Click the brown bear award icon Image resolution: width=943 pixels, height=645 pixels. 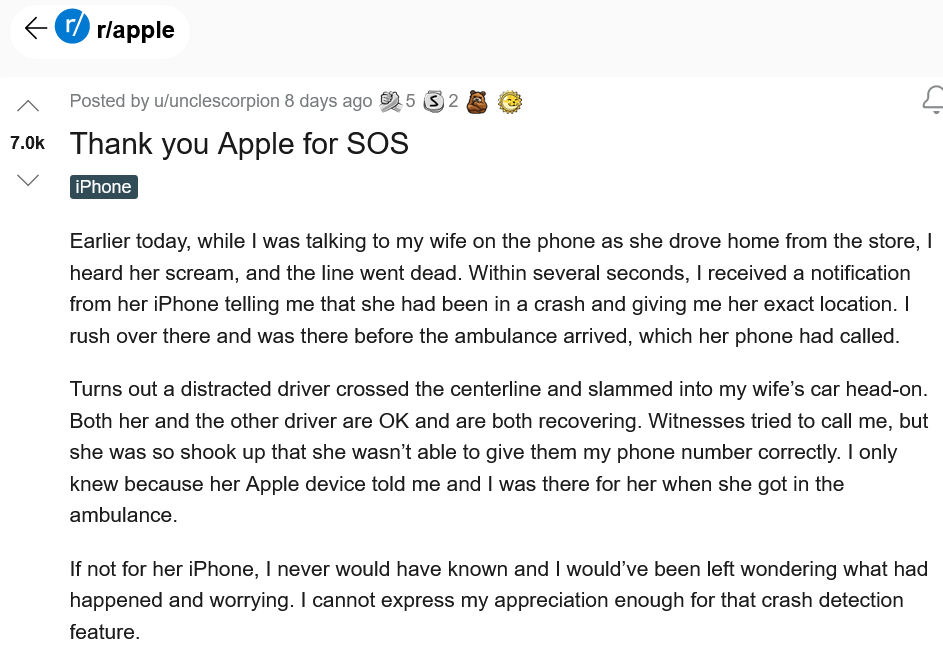click(477, 102)
